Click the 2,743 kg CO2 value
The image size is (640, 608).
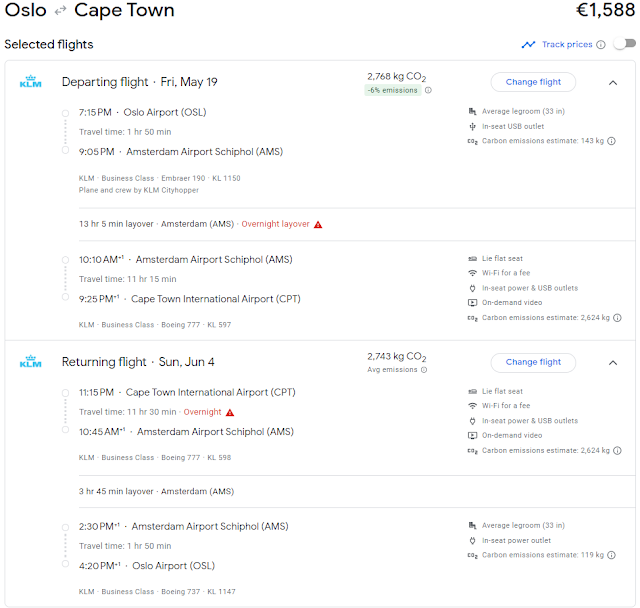(396, 357)
